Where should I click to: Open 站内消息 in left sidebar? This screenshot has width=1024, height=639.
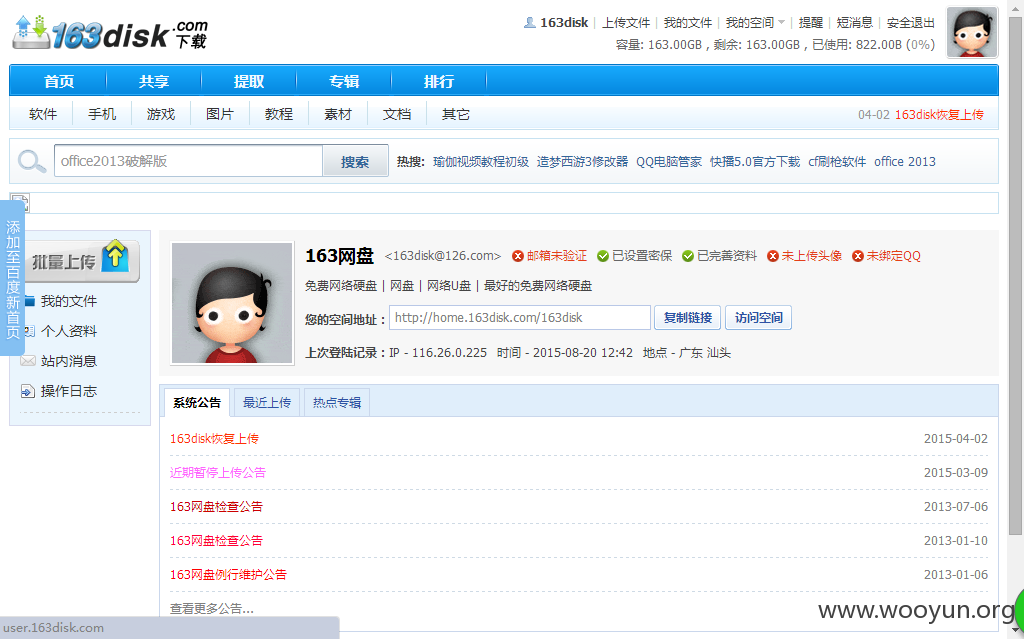tap(69, 361)
